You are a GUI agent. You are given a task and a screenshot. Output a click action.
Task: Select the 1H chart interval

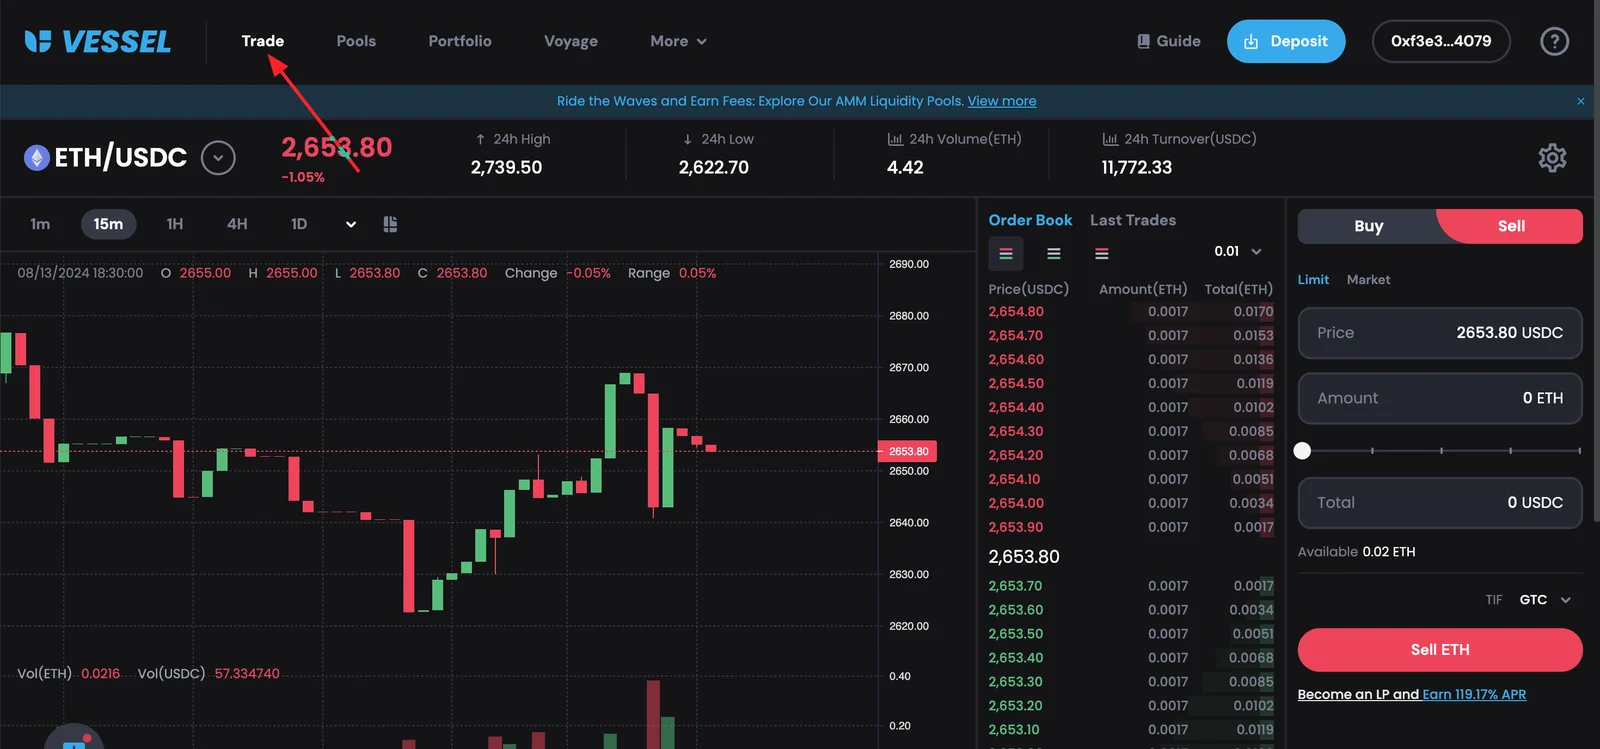tap(175, 224)
